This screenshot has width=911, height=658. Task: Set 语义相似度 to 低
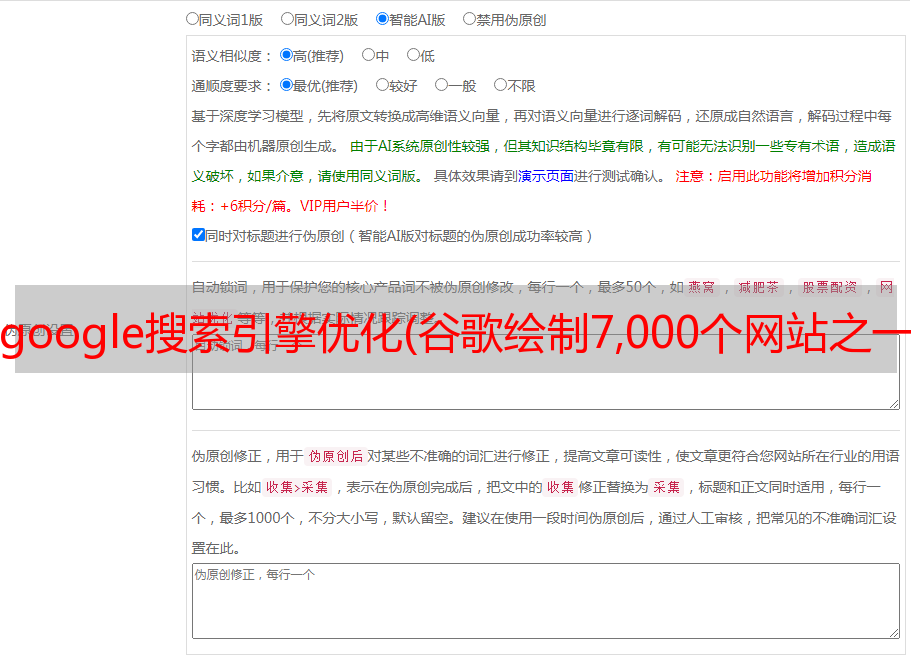(x=413, y=55)
